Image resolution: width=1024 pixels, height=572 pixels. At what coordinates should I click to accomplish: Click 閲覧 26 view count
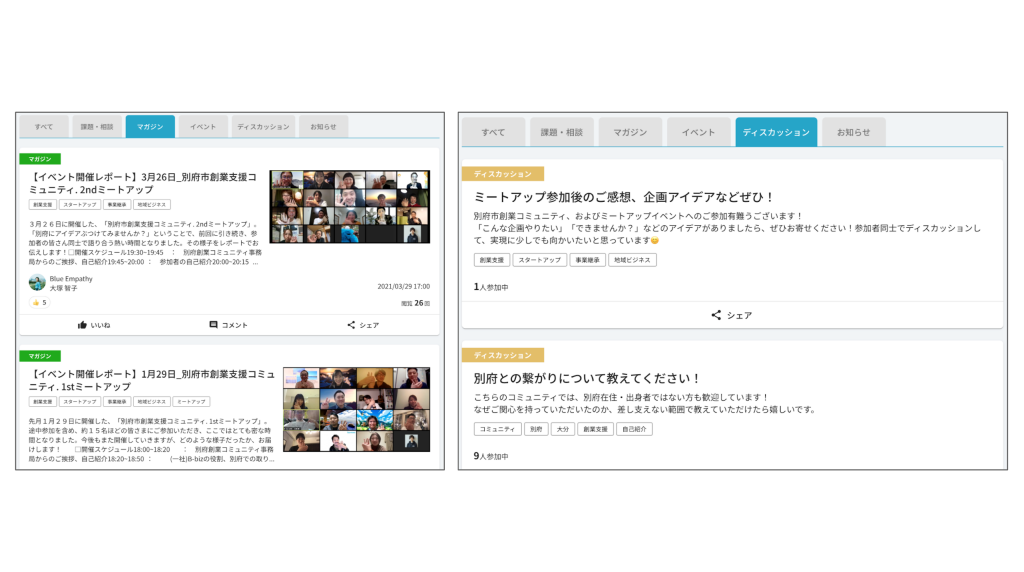pos(415,303)
